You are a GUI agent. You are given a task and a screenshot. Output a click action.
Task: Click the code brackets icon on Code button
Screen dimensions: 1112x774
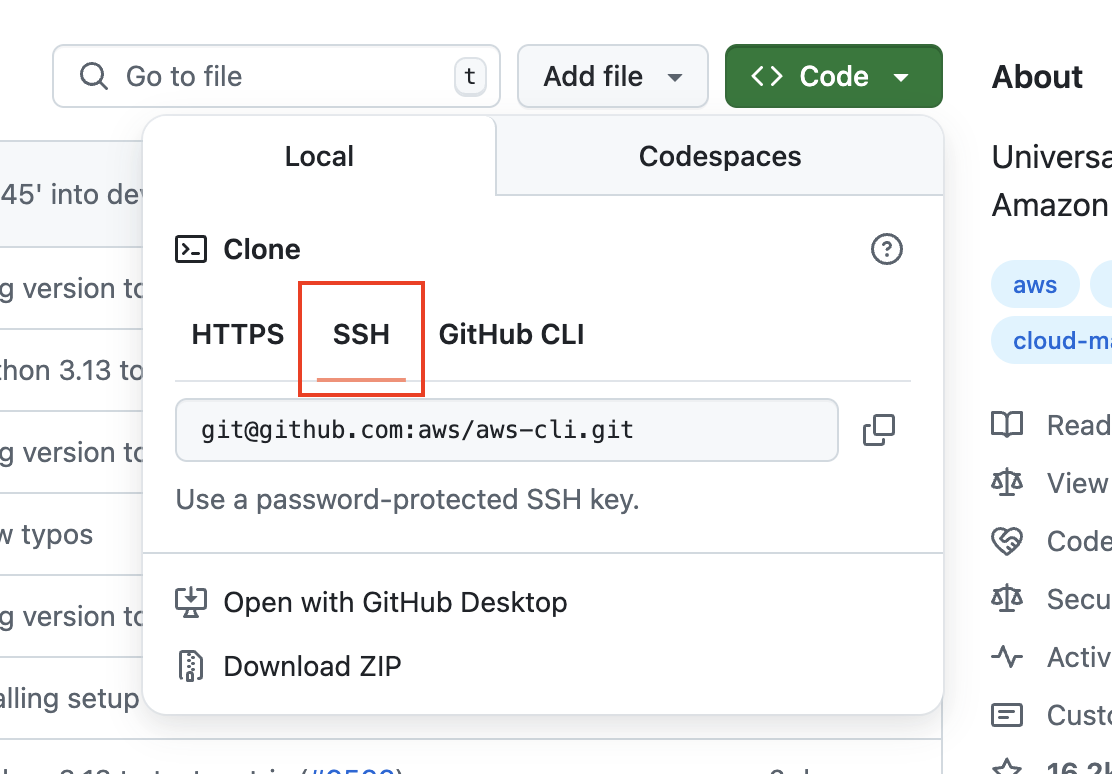click(x=767, y=76)
